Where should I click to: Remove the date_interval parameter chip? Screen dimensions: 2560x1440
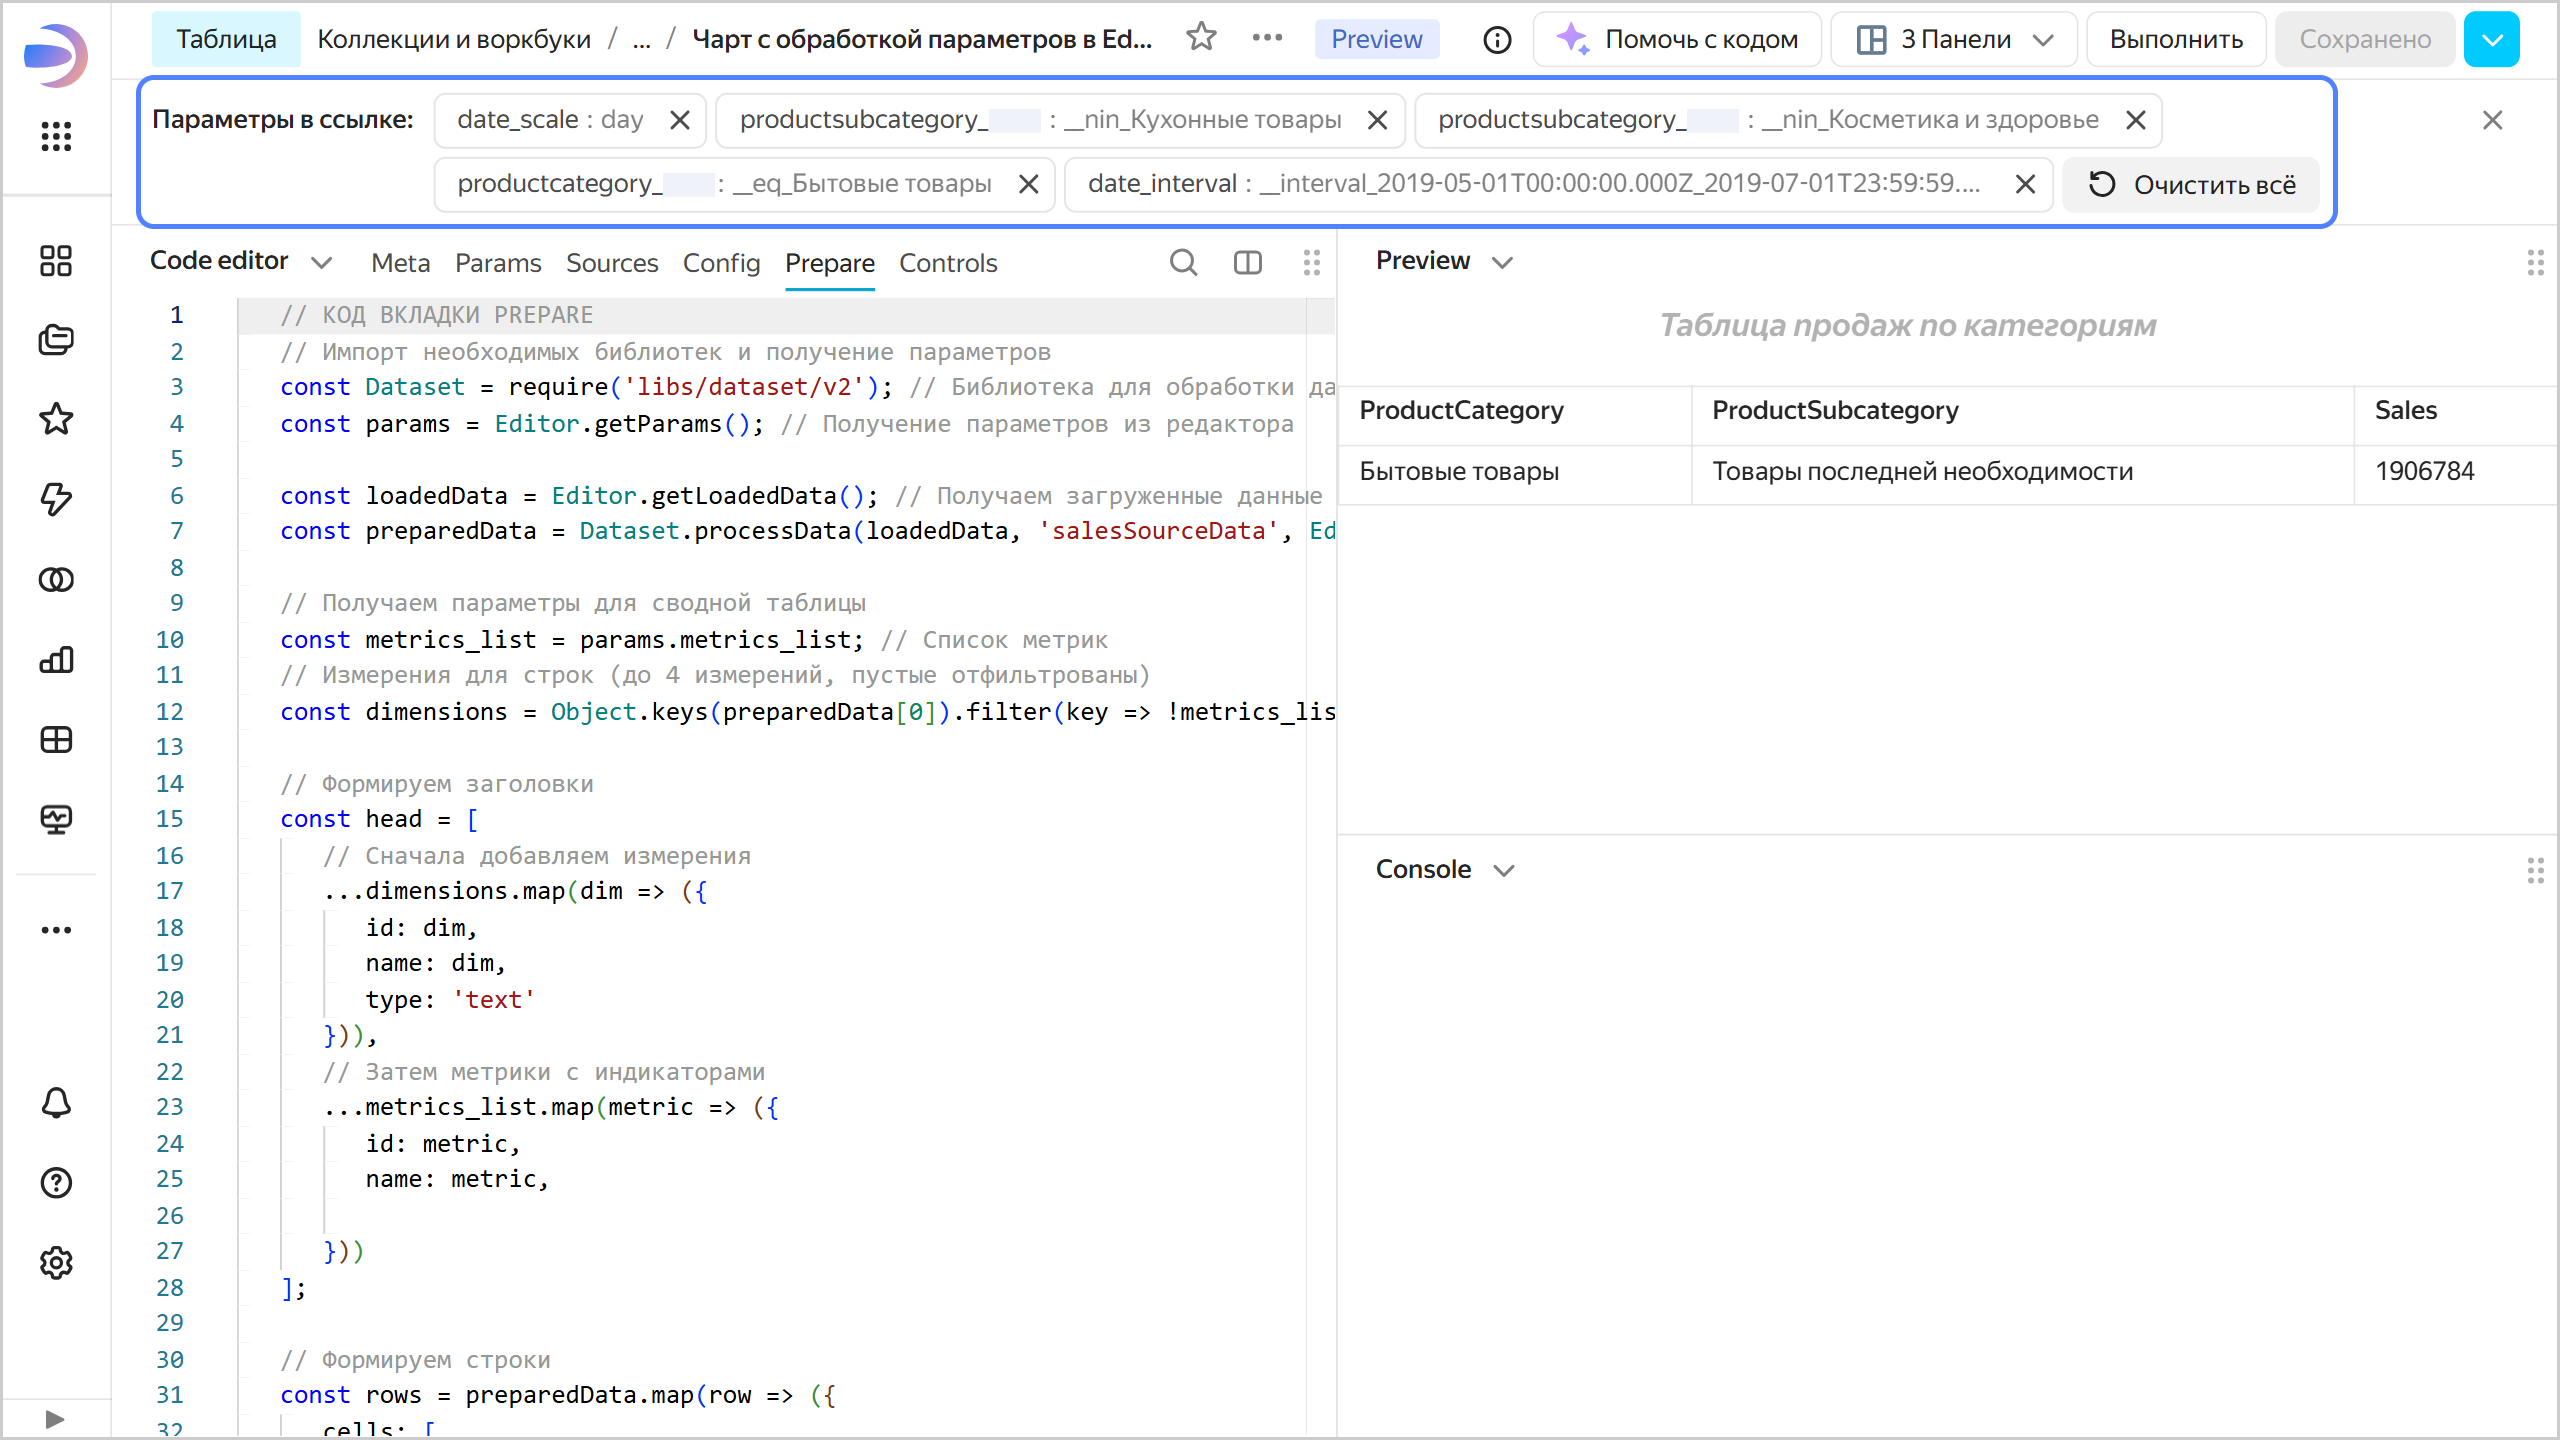tap(2025, 185)
